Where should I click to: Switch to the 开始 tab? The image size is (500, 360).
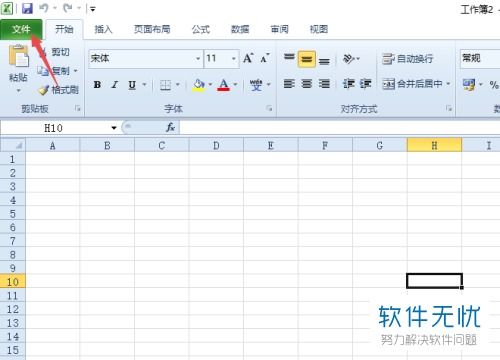click(x=64, y=29)
